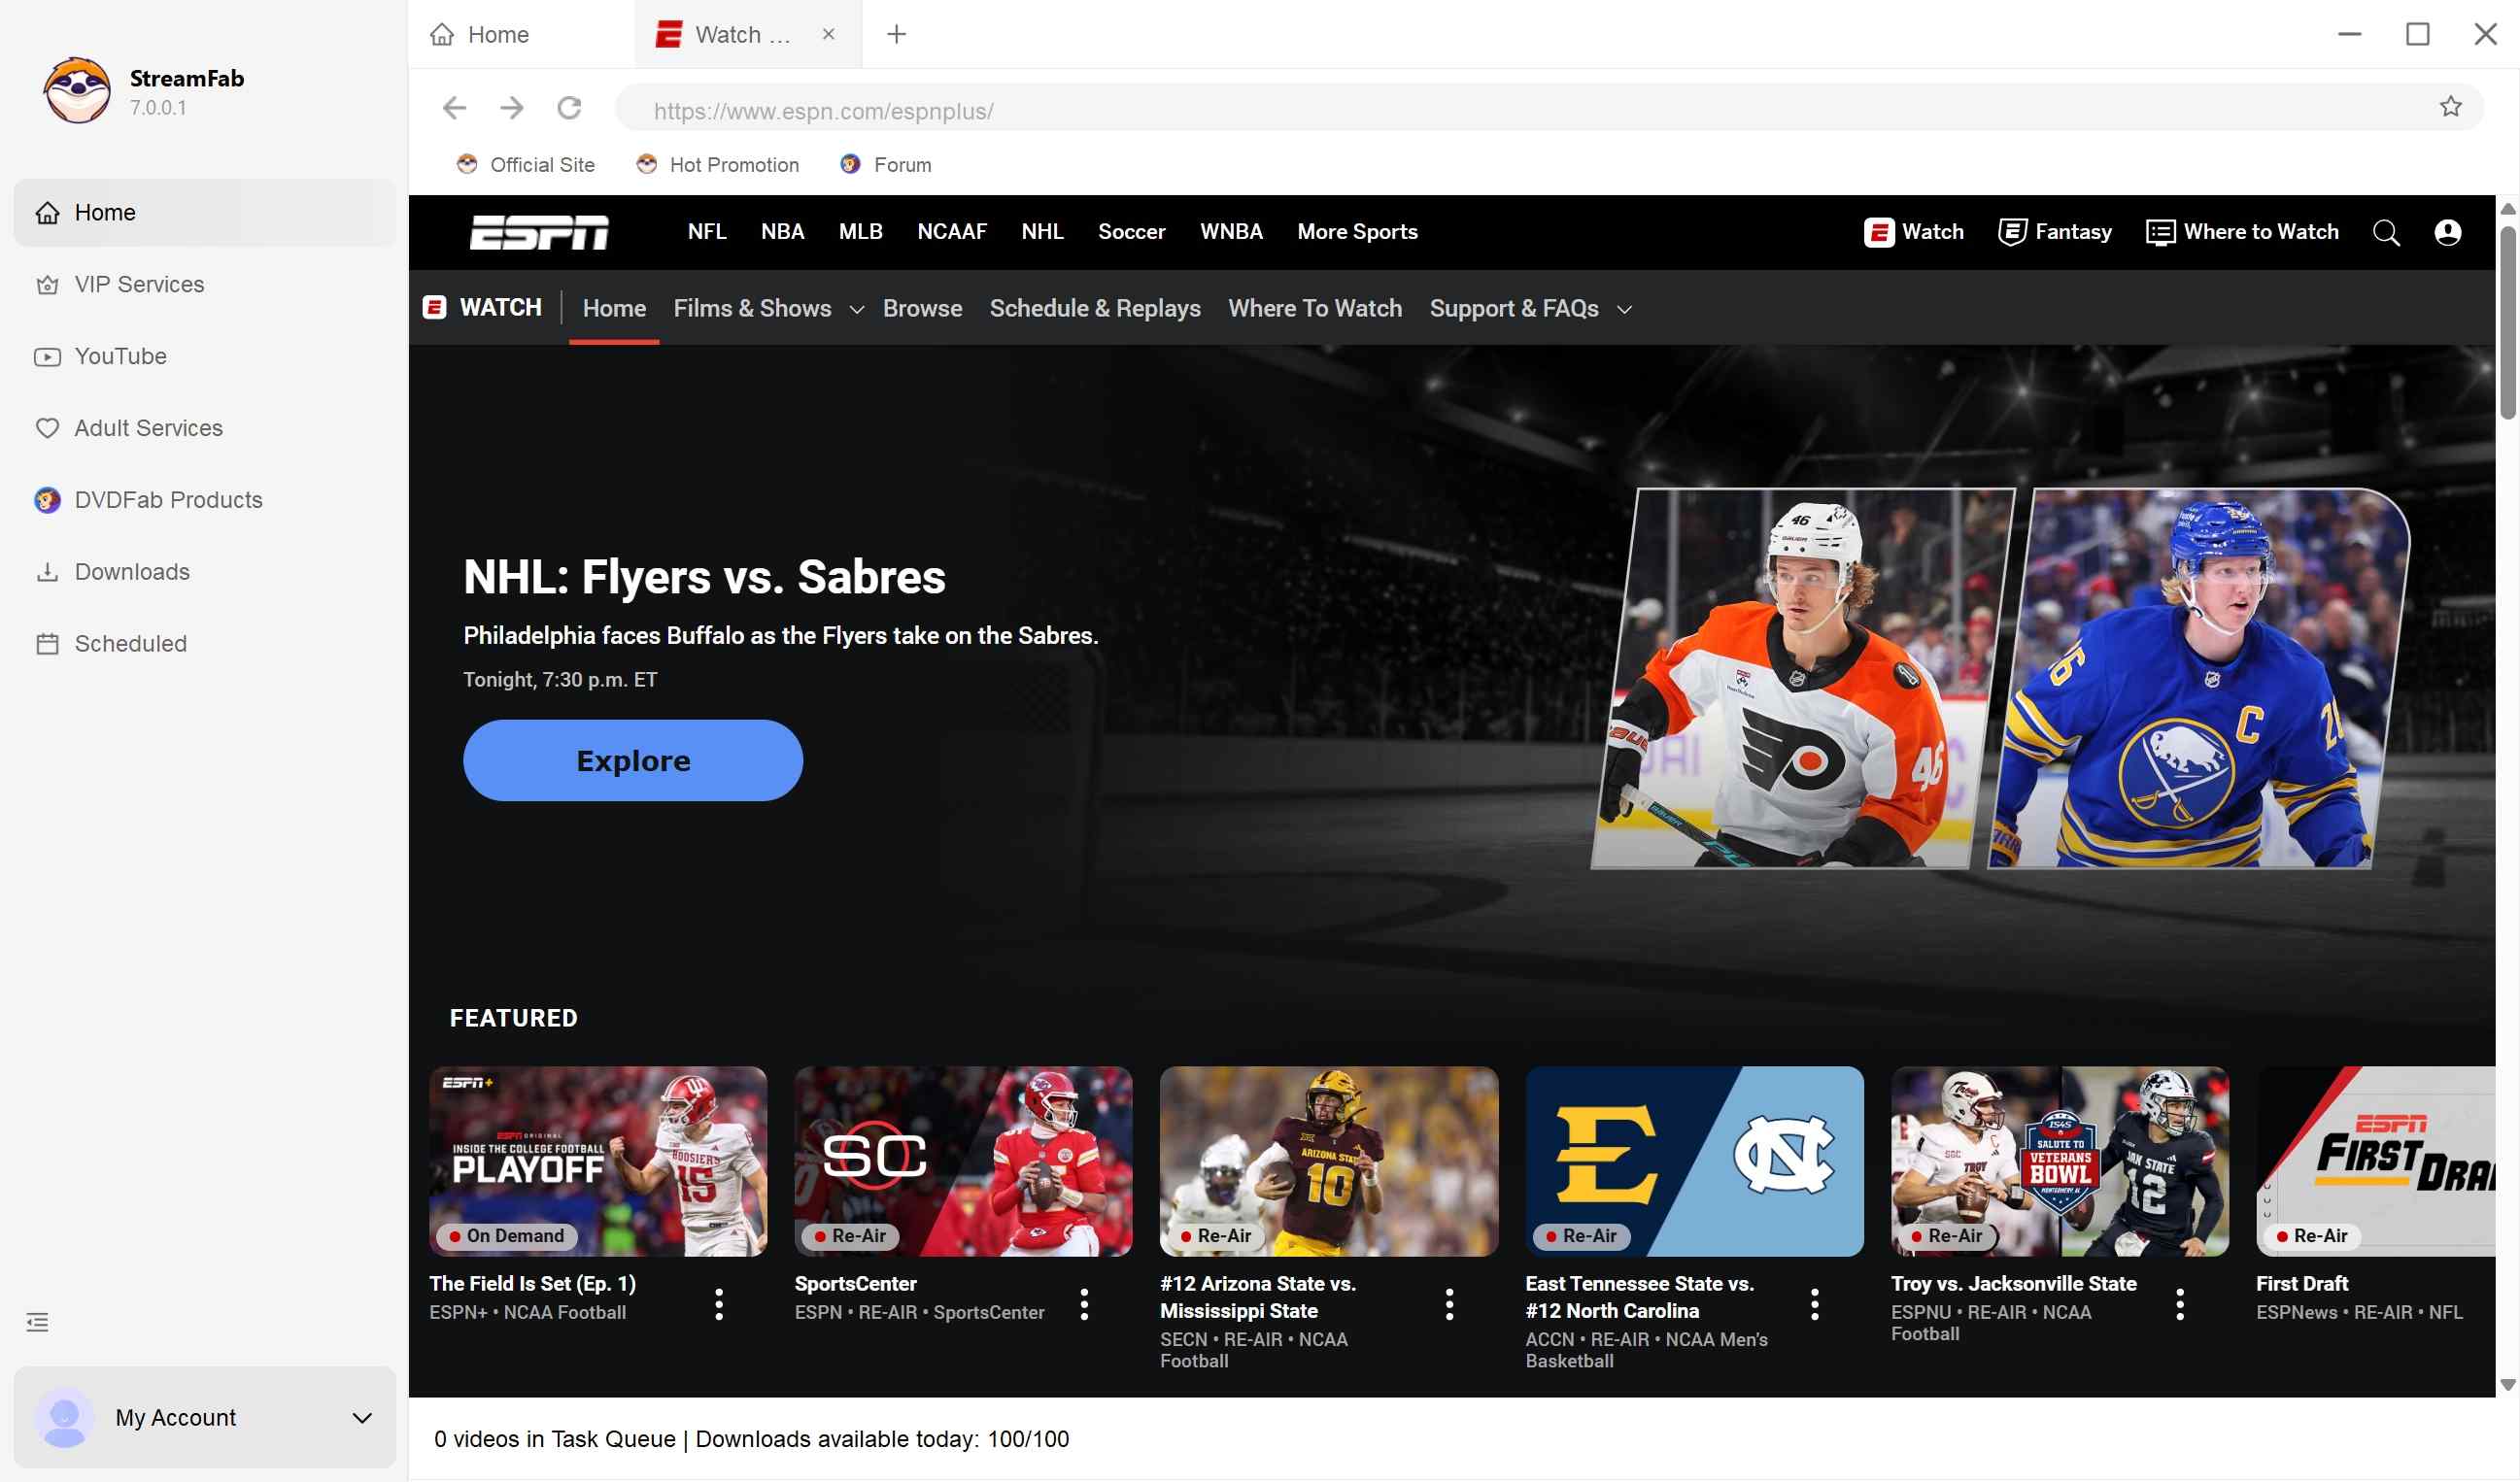2520x1482 pixels.
Task: Open DVDFab Products from the sidebar
Action: coord(167,499)
